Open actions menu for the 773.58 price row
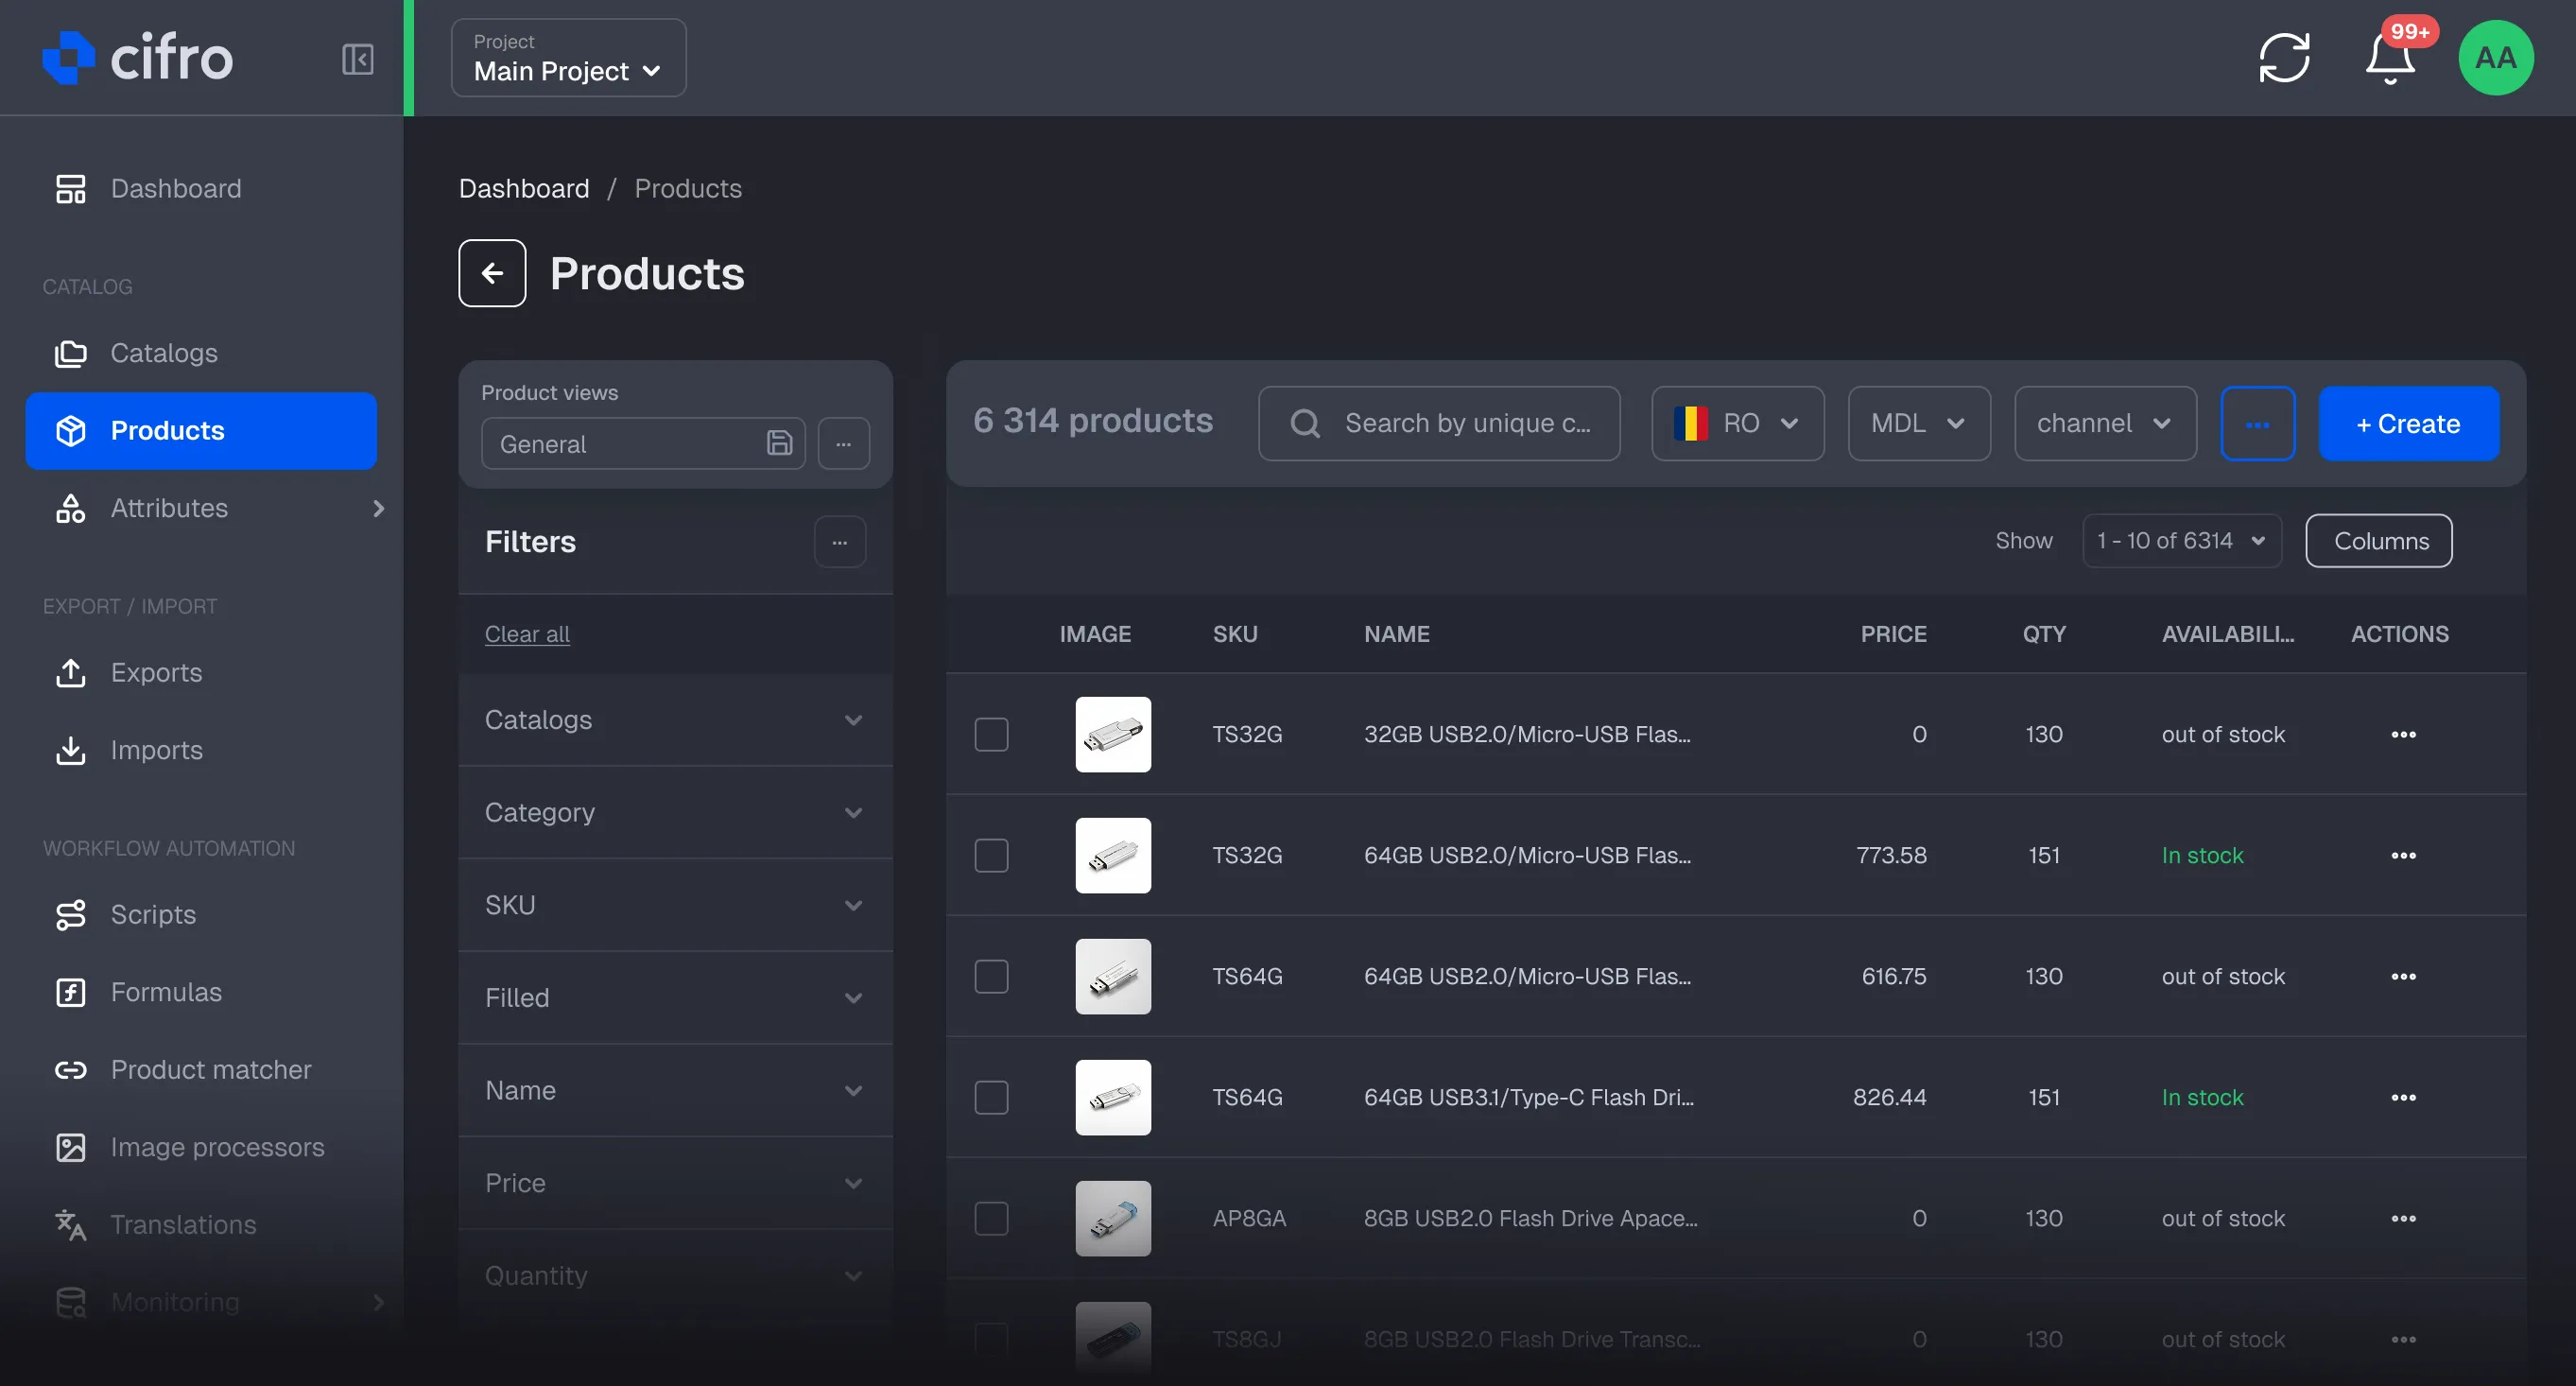The height and width of the screenshot is (1386, 2576). coord(2403,855)
